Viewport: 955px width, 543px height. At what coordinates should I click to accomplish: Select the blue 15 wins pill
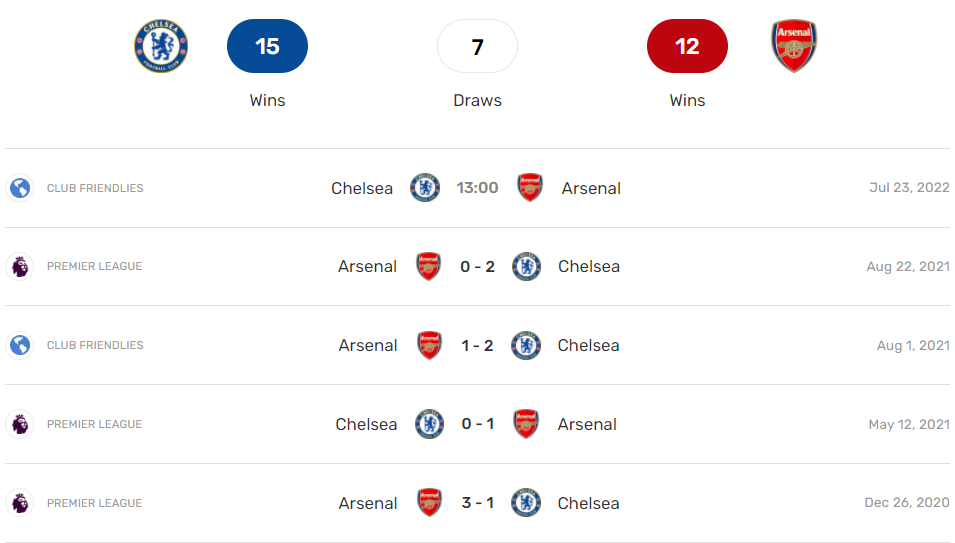[267, 46]
